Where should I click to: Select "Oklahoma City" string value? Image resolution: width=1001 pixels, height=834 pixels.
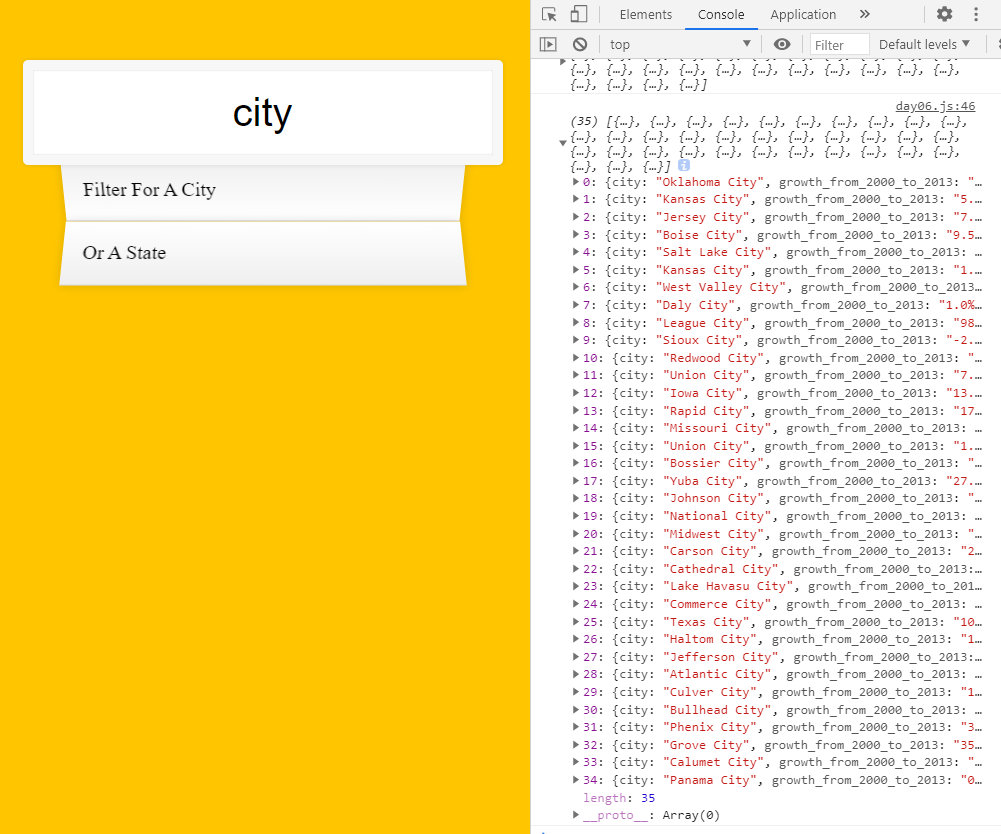tap(710, 182)
